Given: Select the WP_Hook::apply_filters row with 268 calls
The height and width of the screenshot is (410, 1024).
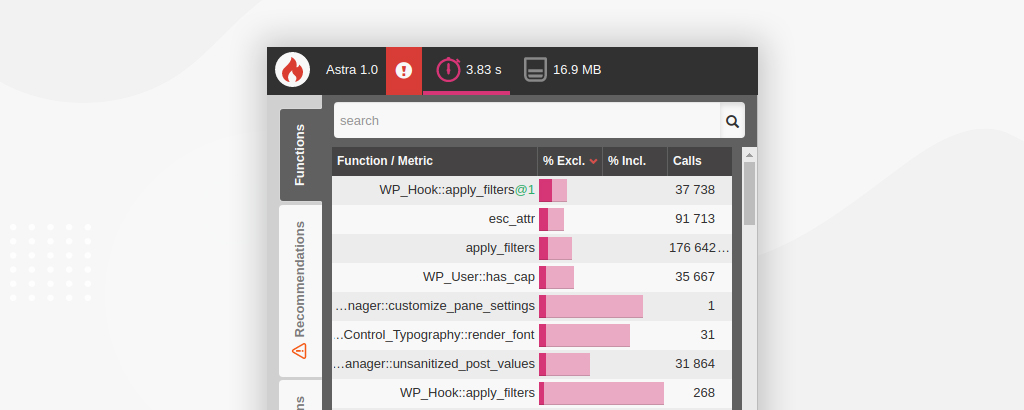Looking at the screenshot, I should 532,393.
